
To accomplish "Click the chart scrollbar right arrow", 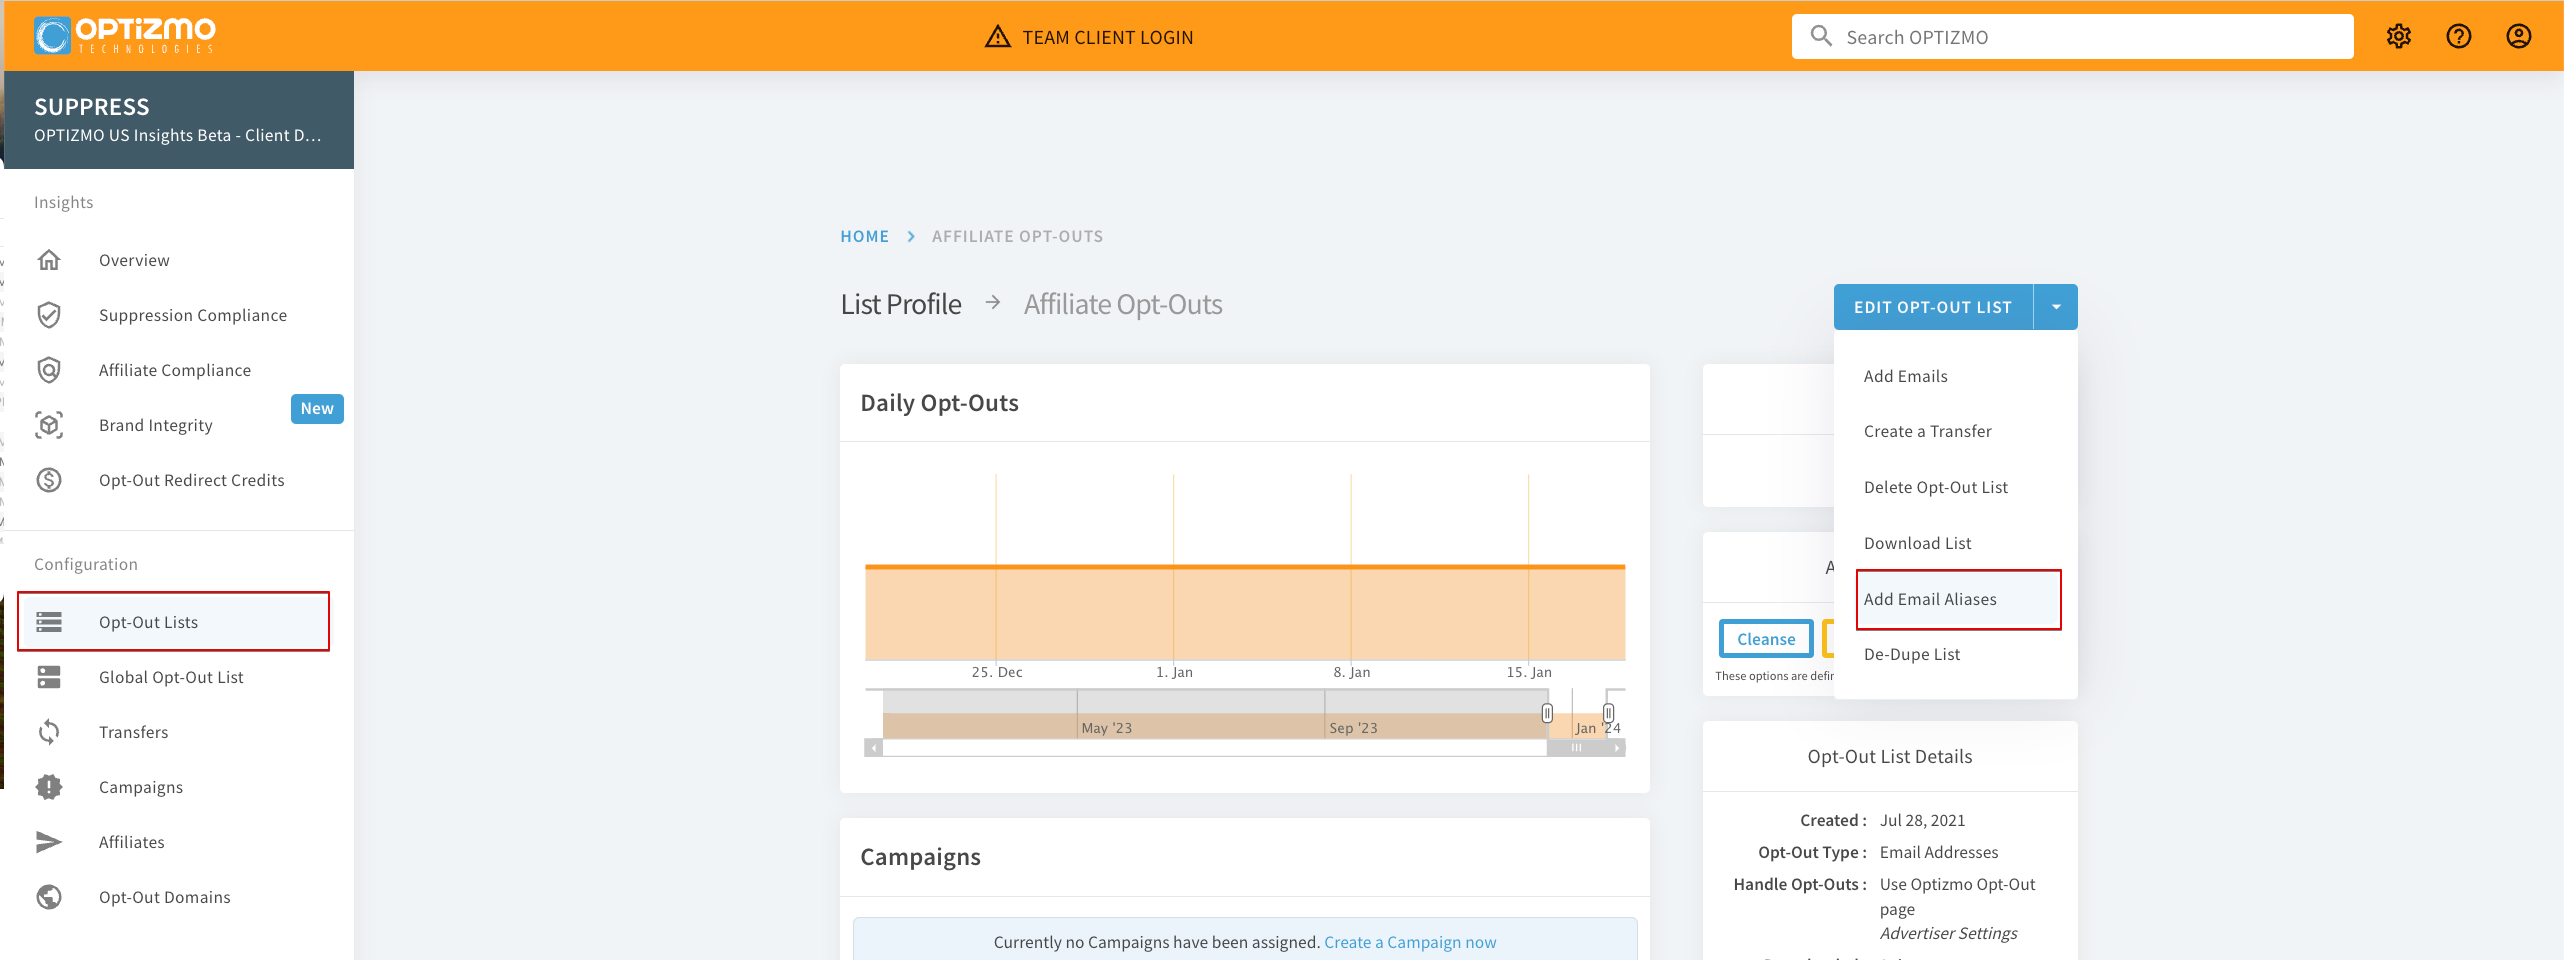I will (1617, 748).
